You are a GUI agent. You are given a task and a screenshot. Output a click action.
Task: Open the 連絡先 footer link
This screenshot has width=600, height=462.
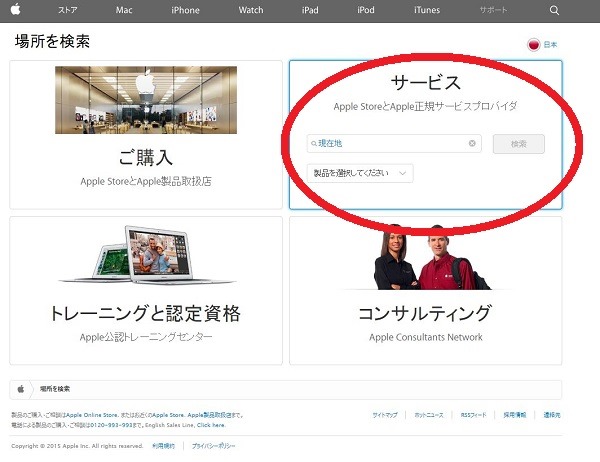(552, 415)
